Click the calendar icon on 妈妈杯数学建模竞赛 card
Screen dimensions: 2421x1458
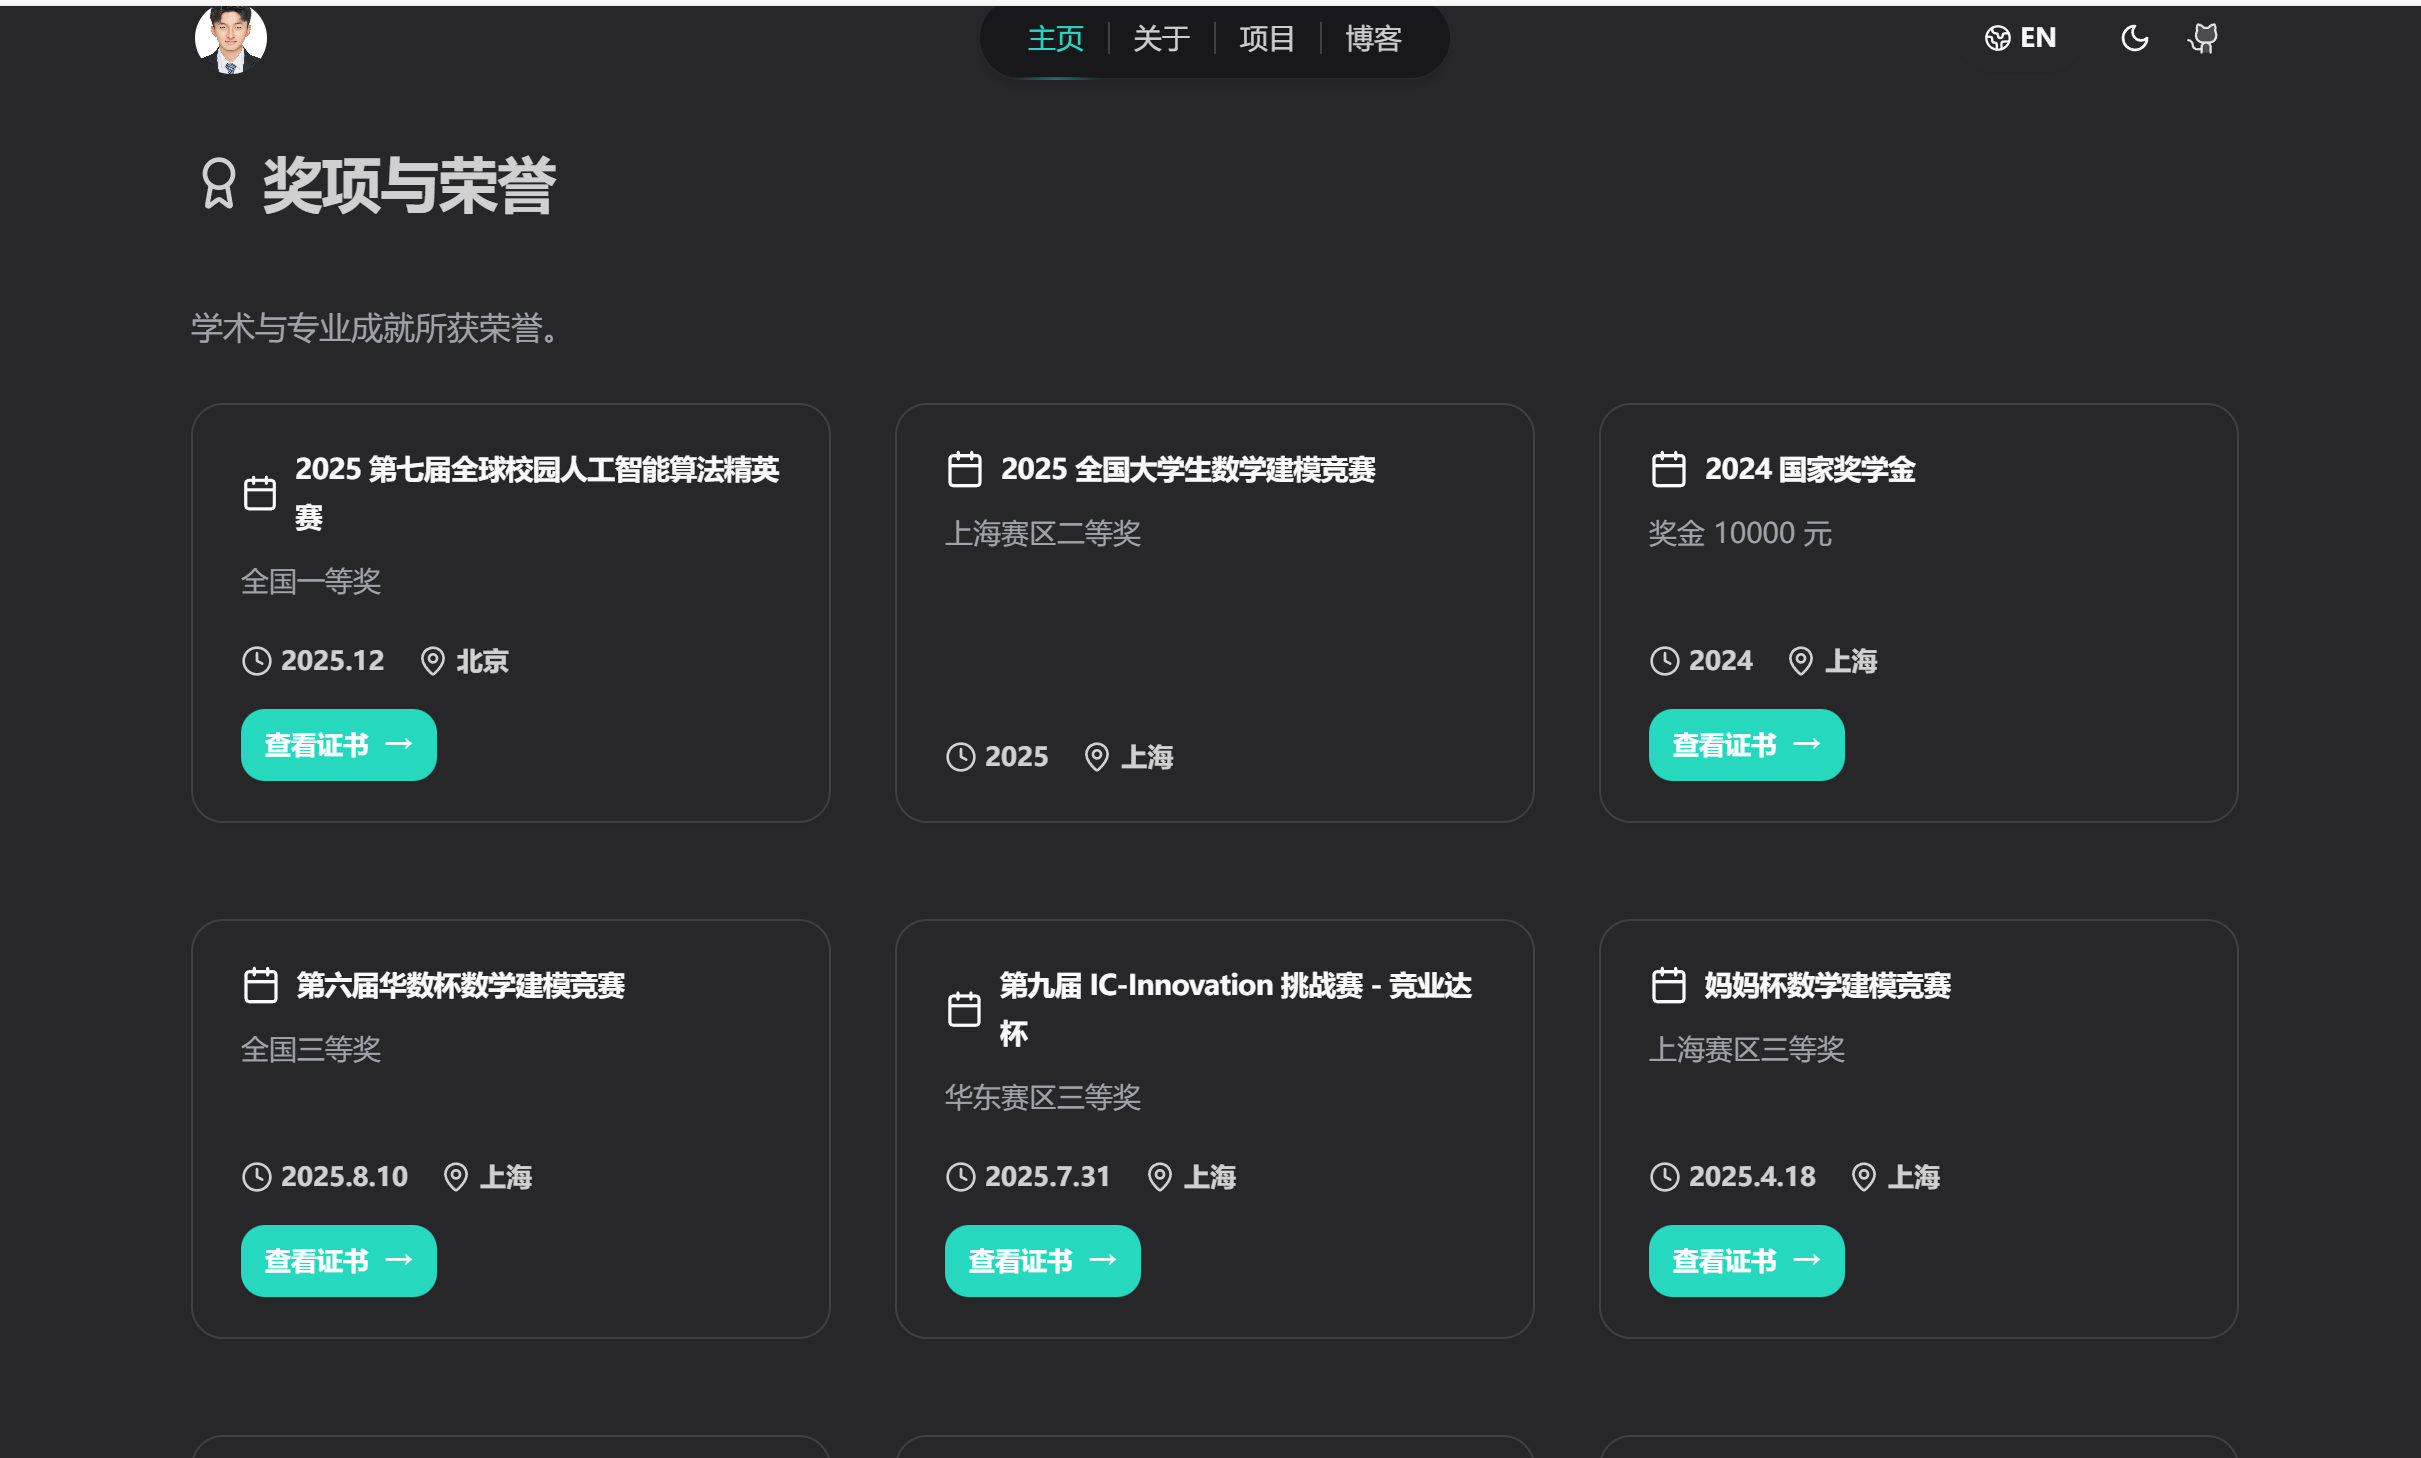(1666, 985)
